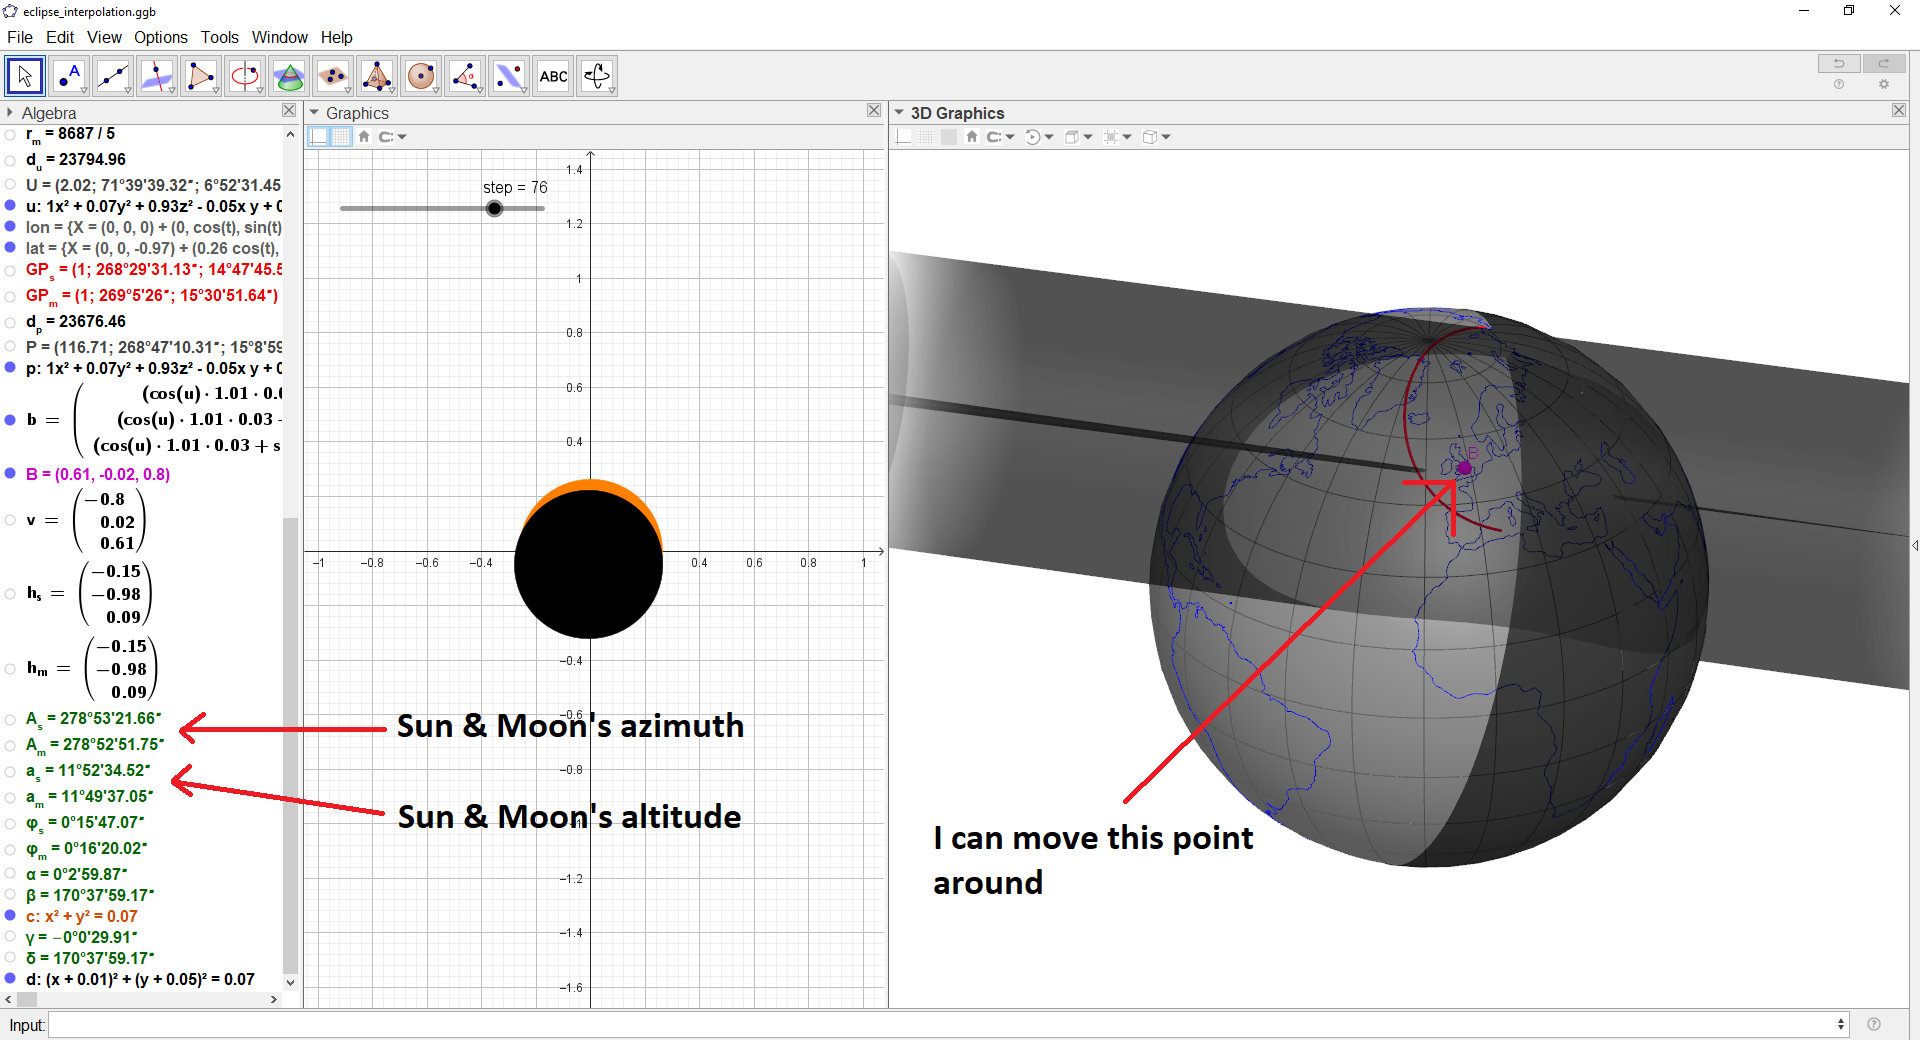1920x1040 pixels.
Task: Select the Pyramid tool
Action: [x=377, y=76]
